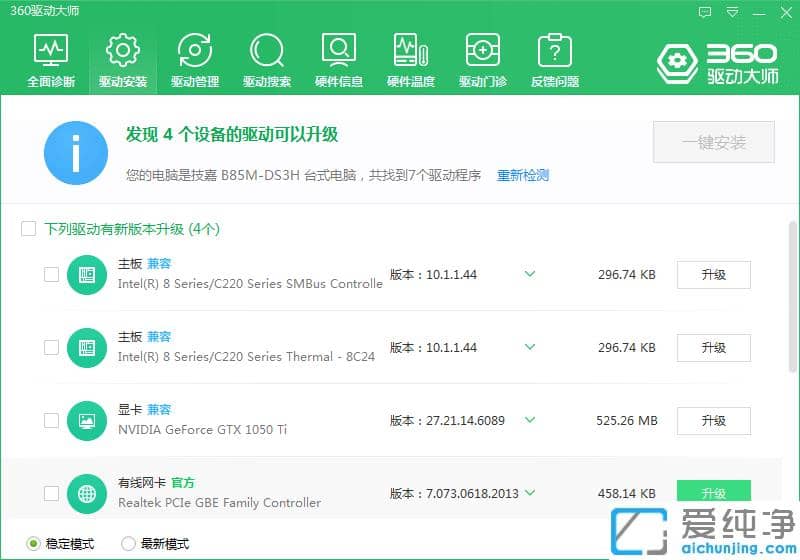Click 升级 for SMBus Controller driver
The image size is (800, 560).
point(714,275)
